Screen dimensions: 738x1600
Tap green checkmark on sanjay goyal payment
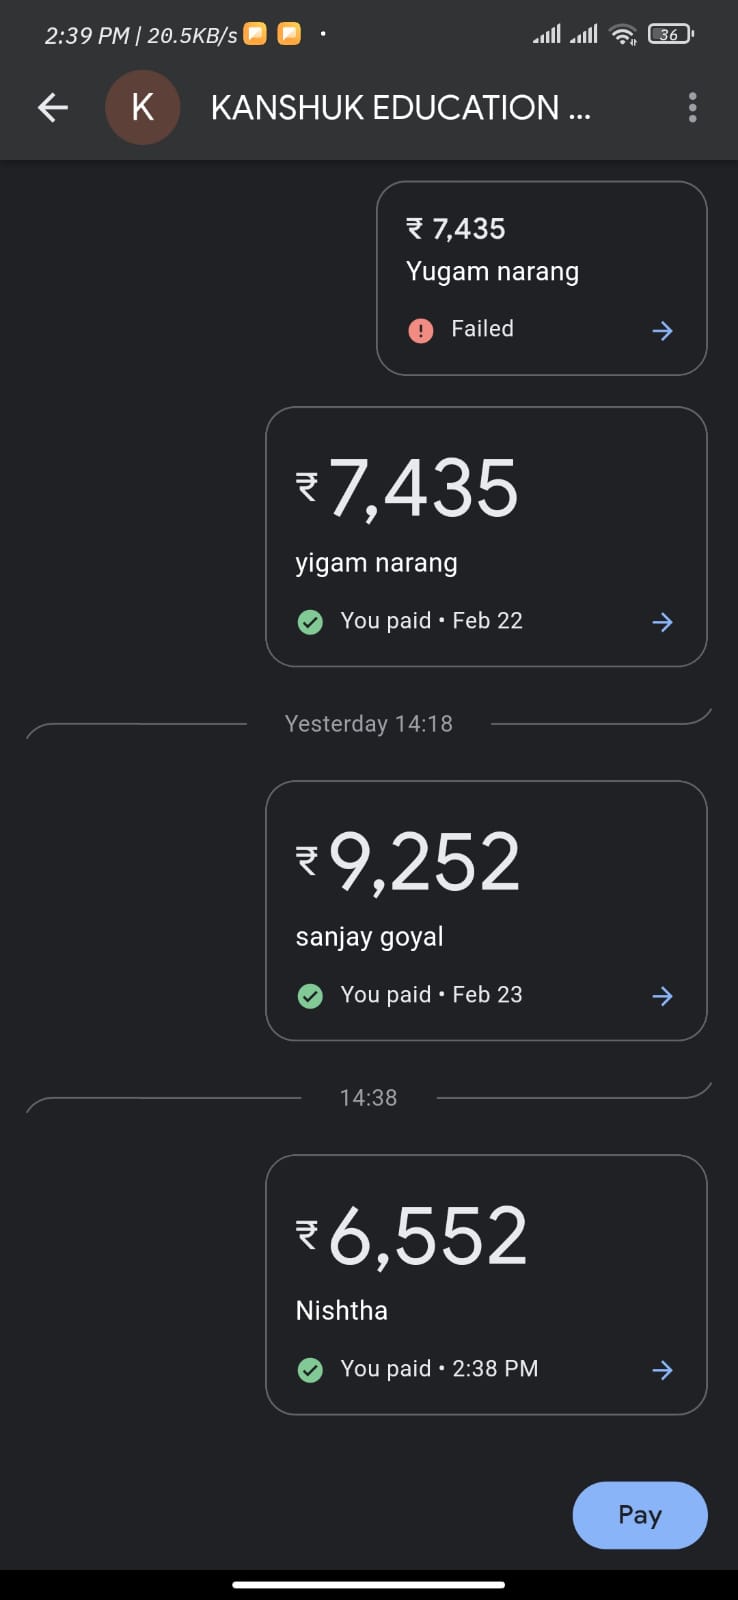310,996
